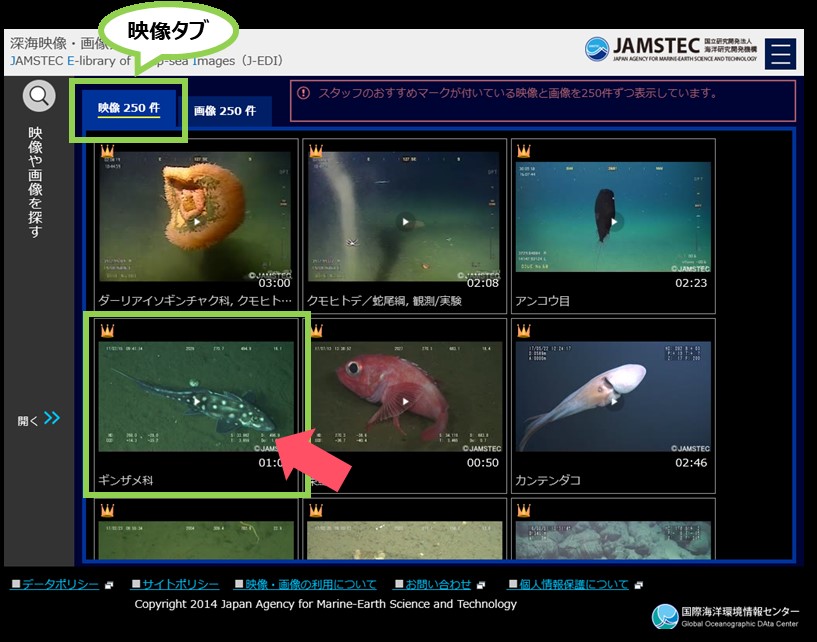The height and width of the screenshot is (642, 817).
Task: Open bottom-middle sandy seafloor video thumbnail
Action: coord(405,540)
